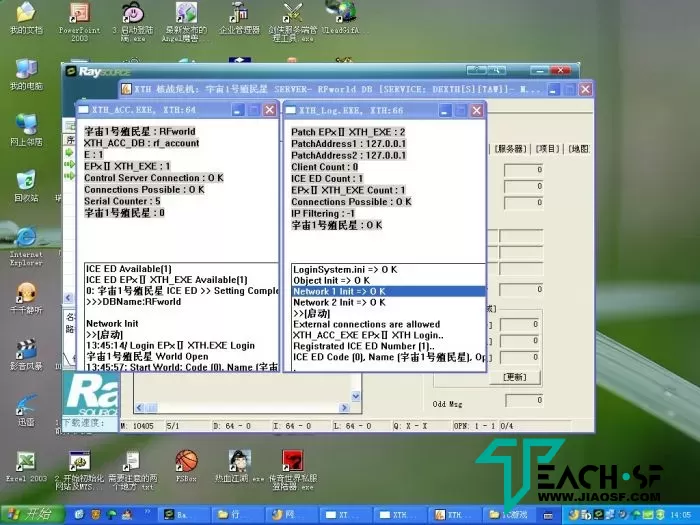Launch the 迅雷 download shortcut
Image resolution: width=700 pixels, height=525 pixels.
point(26,410)
